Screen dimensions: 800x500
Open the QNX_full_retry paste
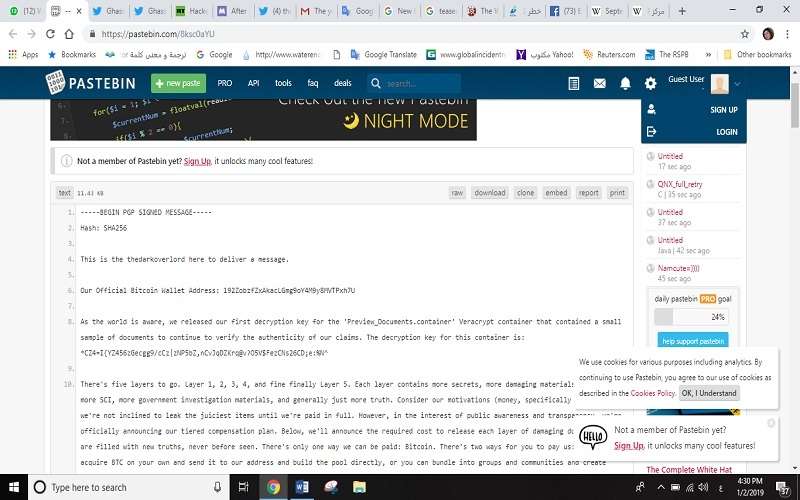click(680, 184)
